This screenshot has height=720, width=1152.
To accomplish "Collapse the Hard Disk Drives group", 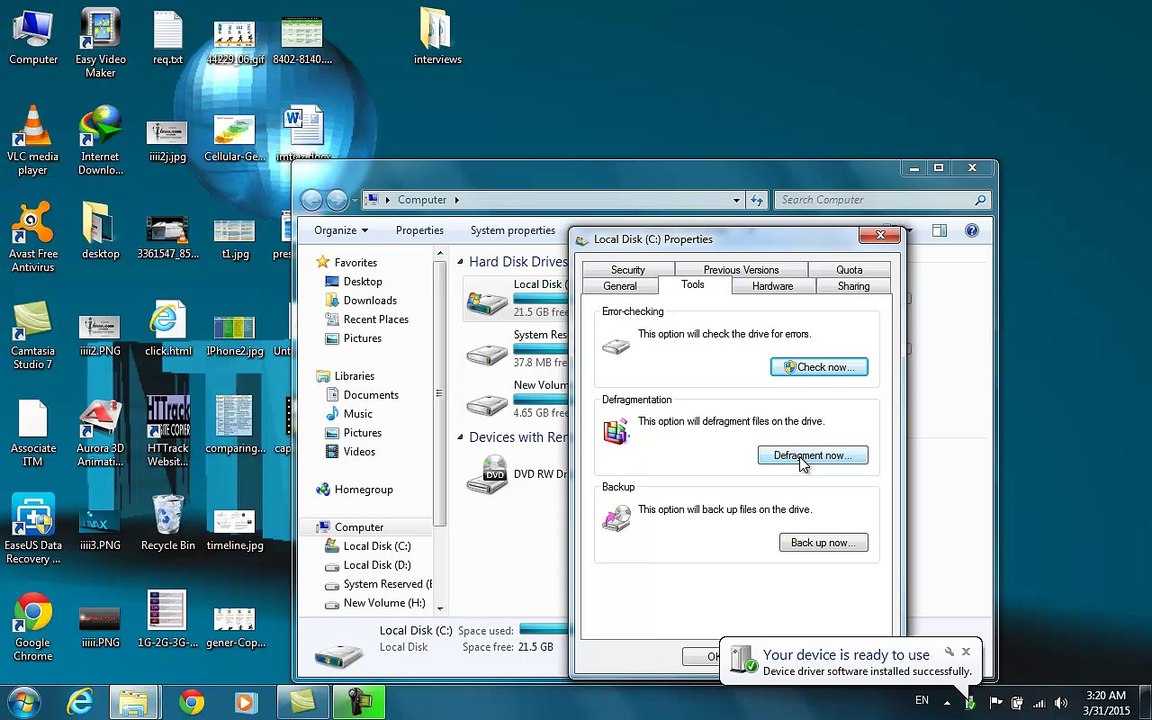I will click(461, 262).
